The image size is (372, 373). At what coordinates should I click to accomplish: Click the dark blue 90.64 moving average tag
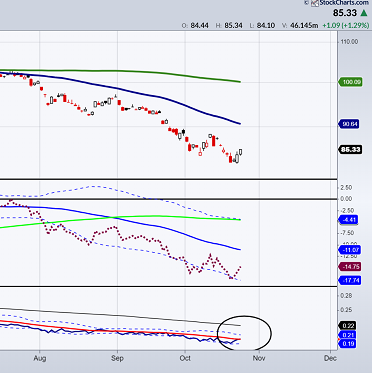(350, 124)
